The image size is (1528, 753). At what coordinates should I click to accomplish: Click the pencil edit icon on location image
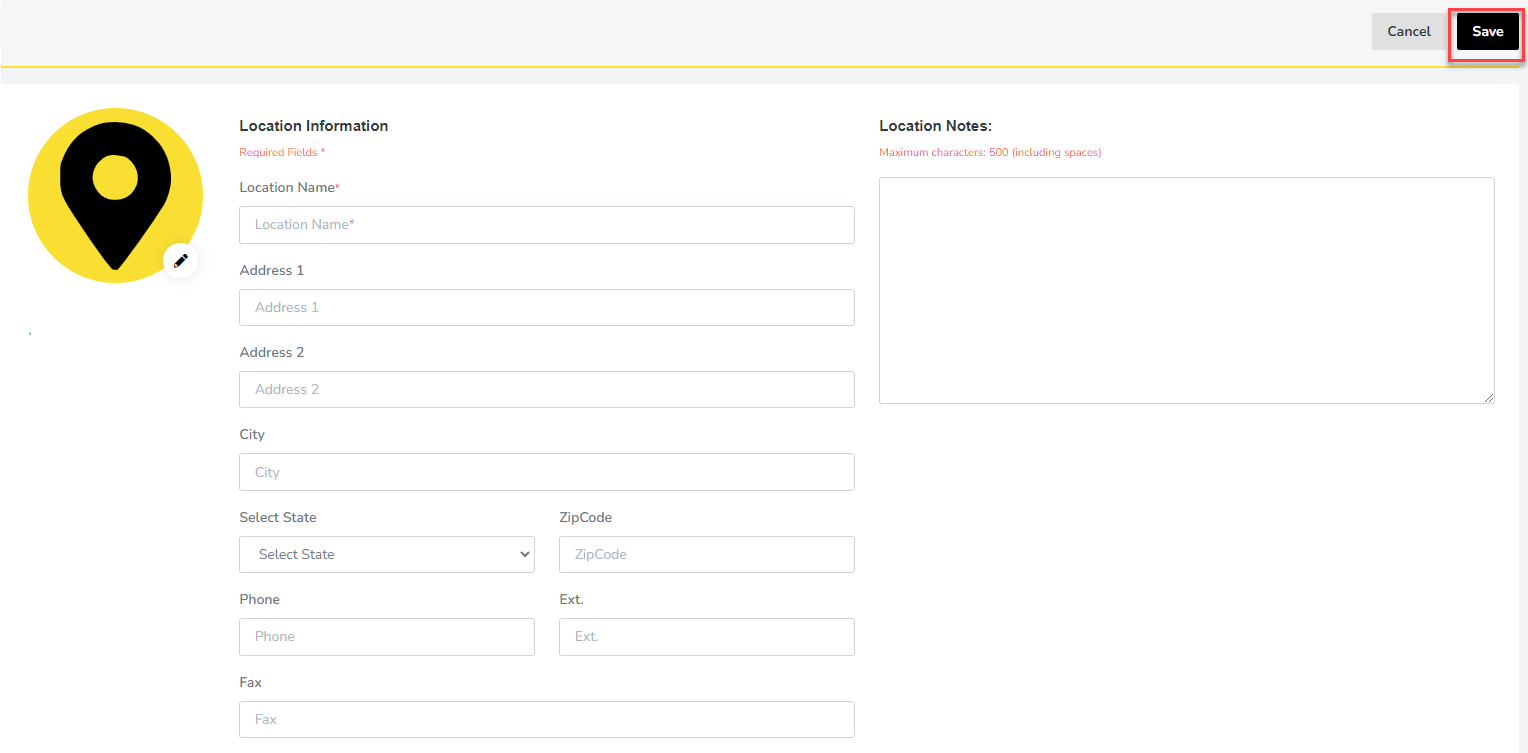click(181, 261)
